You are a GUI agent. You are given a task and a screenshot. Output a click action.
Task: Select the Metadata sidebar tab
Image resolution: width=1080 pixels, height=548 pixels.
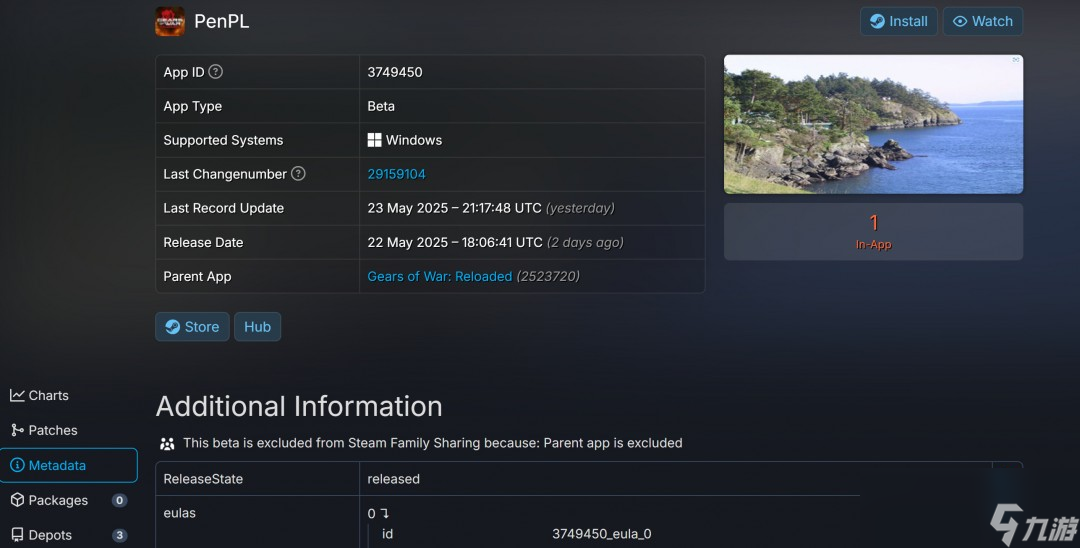click(69, 465)
